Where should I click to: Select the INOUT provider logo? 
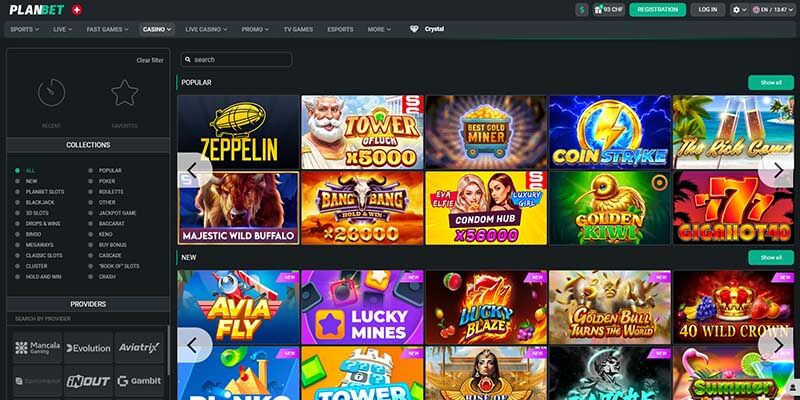click(x=88, y=381)
